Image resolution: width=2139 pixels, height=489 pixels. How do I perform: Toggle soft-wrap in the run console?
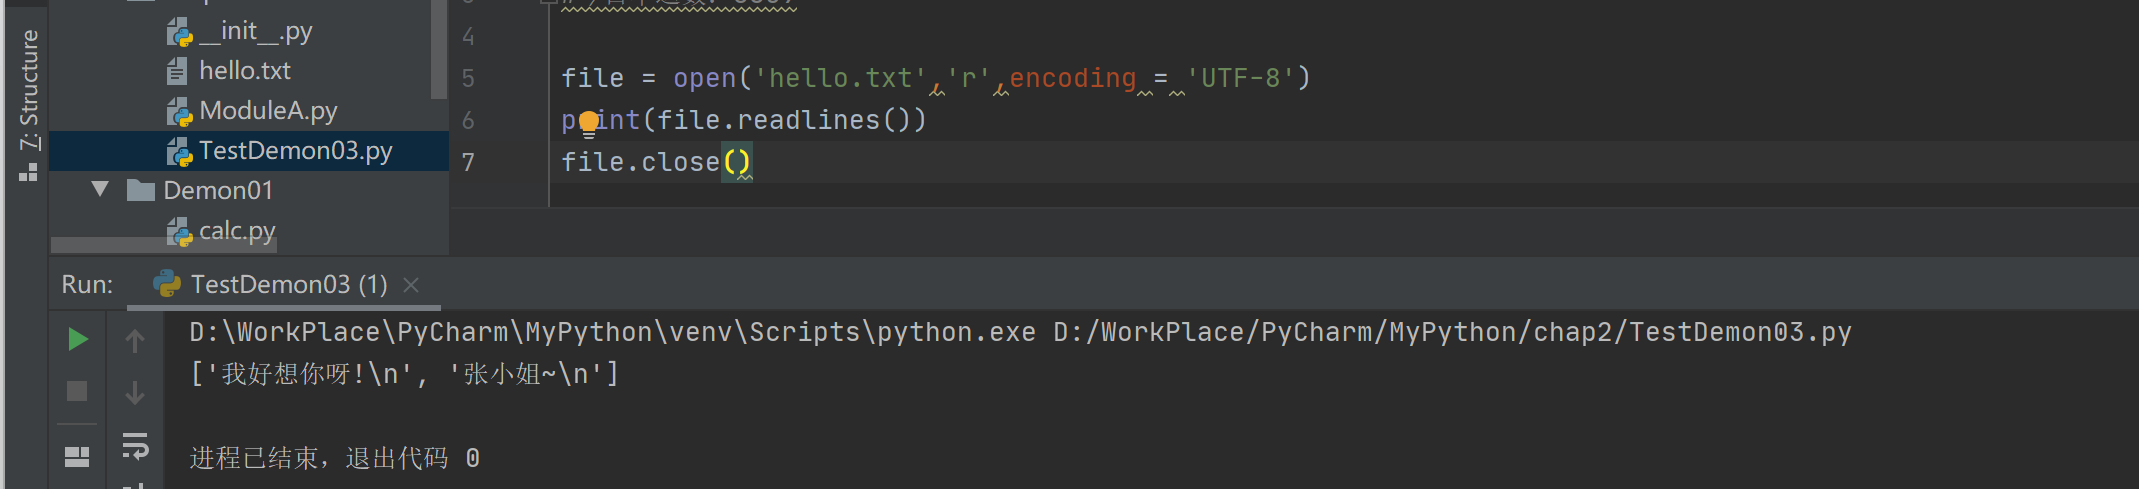click(135, 446)
